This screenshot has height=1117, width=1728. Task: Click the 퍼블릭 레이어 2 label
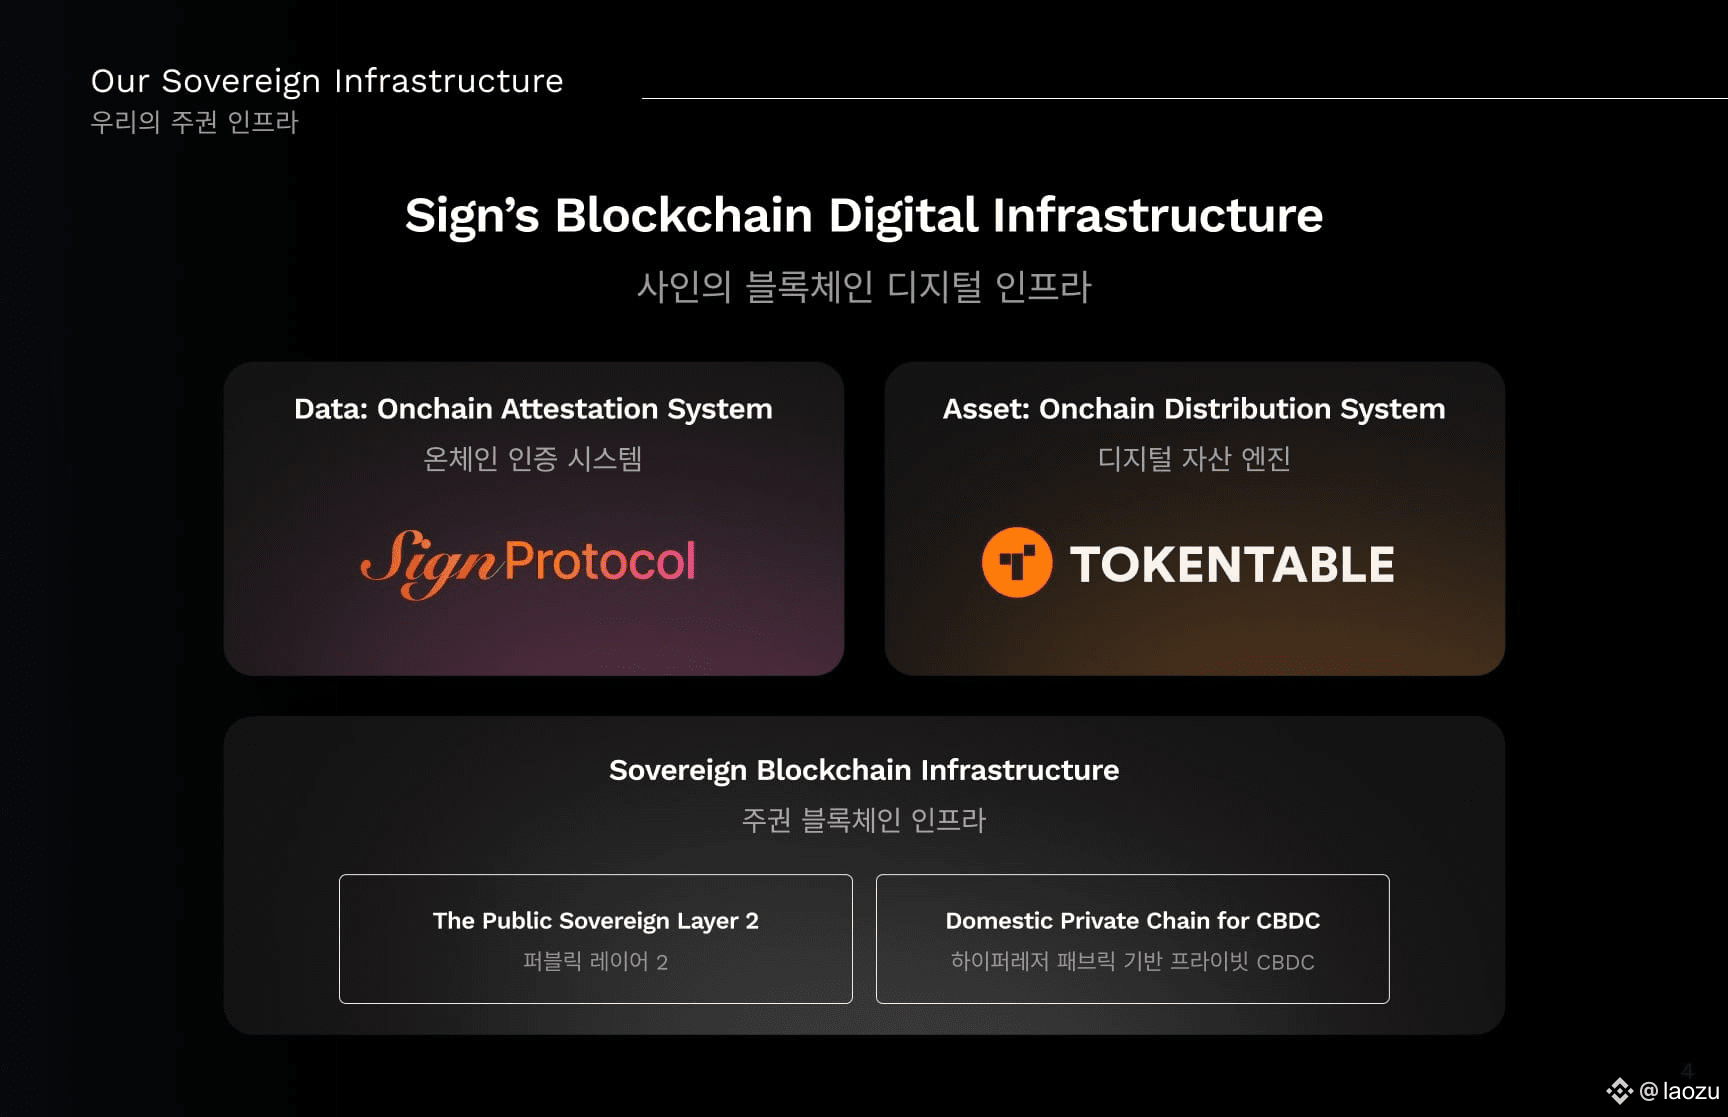[x=596, y=962]
